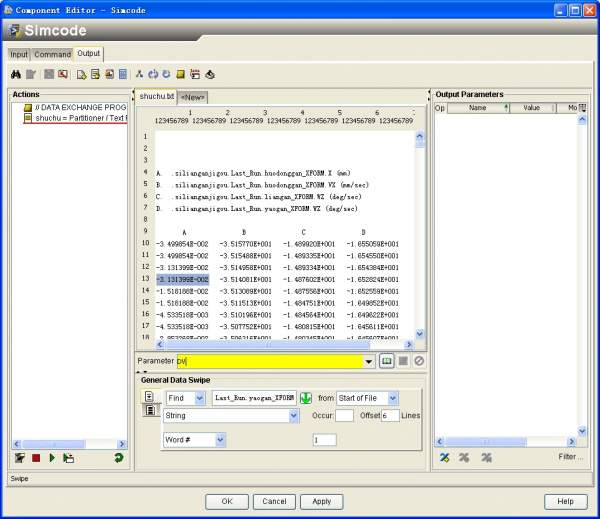The width and height of the screenshot is (600, 519).
Task: Click the Cancel button
Action: click(x=274, y=501)
